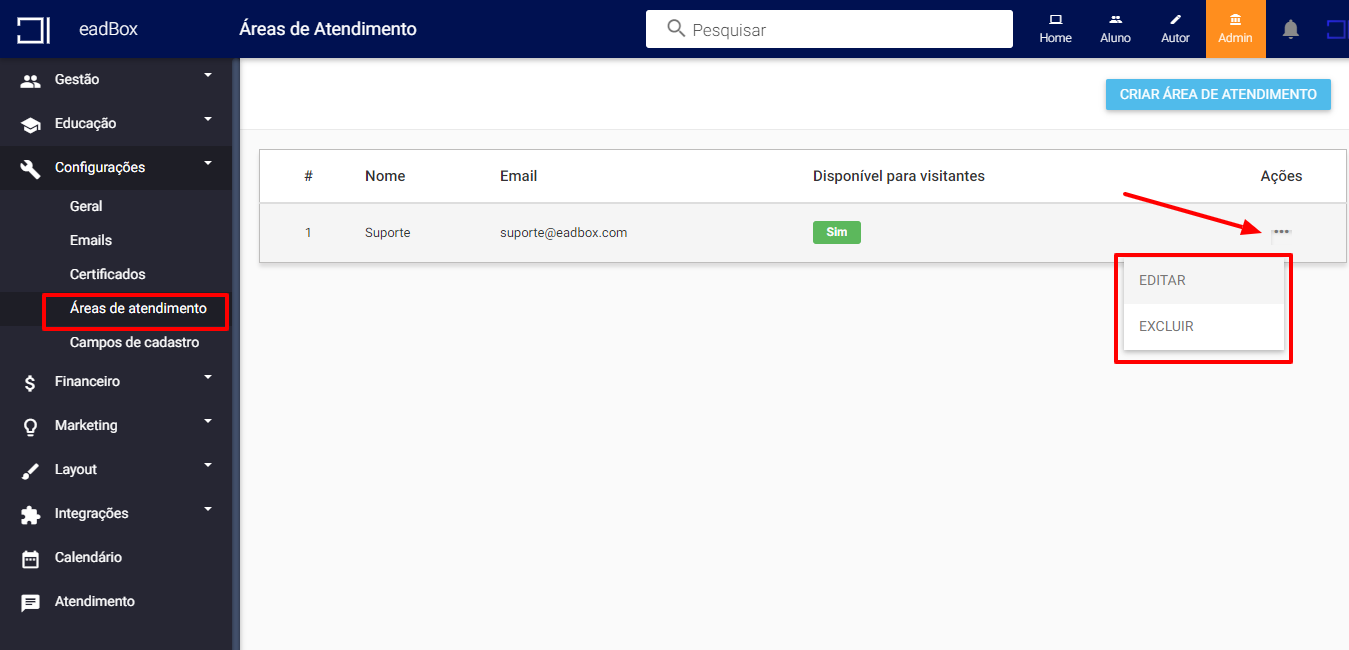Click the Configurações wrench icon

click(x=31, y=168)
